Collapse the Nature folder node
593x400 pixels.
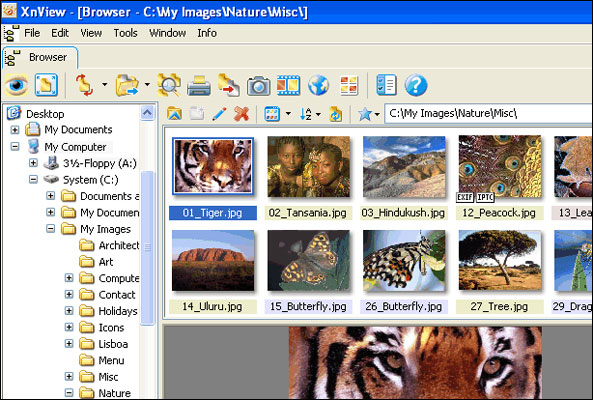pos(69,392)
